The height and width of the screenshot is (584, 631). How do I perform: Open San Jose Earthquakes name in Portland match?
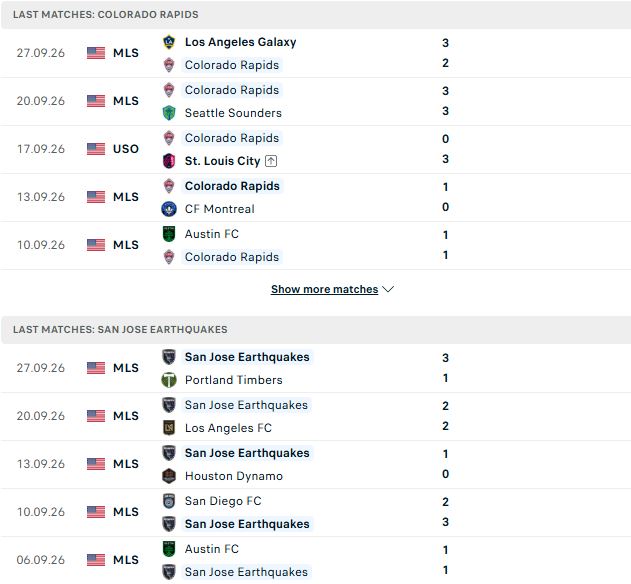coord(247,357)
